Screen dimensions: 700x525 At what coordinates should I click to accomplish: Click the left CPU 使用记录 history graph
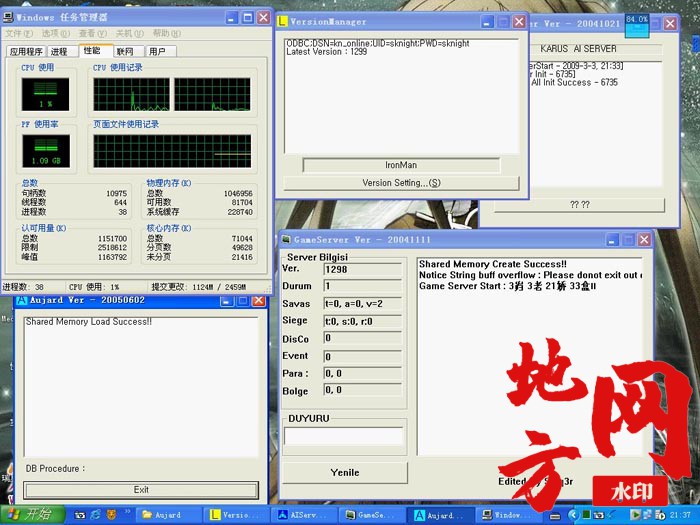[131, 94]
